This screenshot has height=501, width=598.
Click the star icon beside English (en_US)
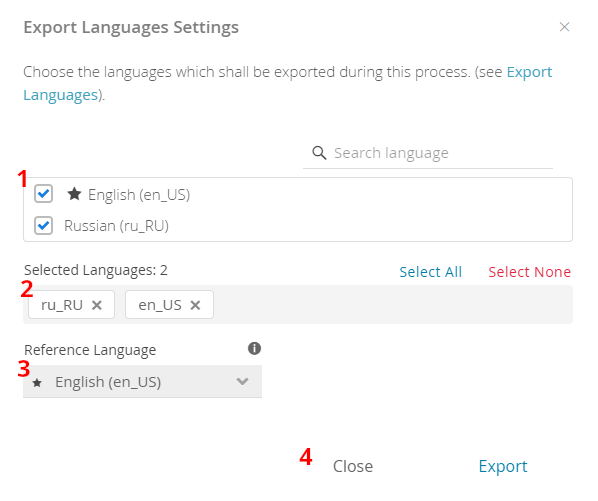click(74, 194)
